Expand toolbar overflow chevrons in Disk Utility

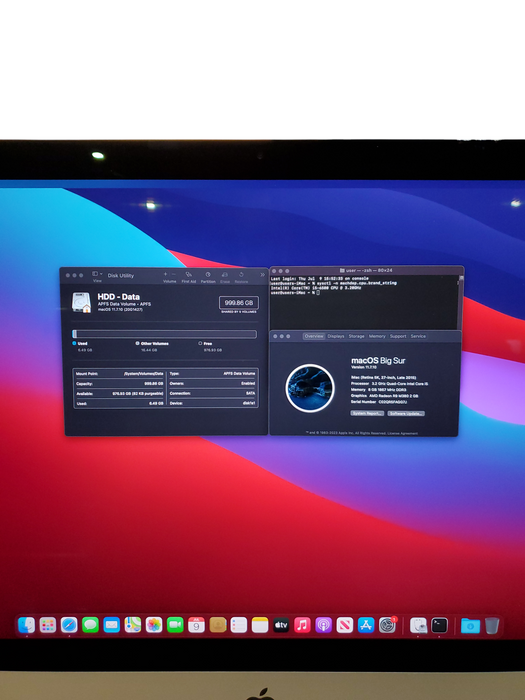(x=262, y=275)
